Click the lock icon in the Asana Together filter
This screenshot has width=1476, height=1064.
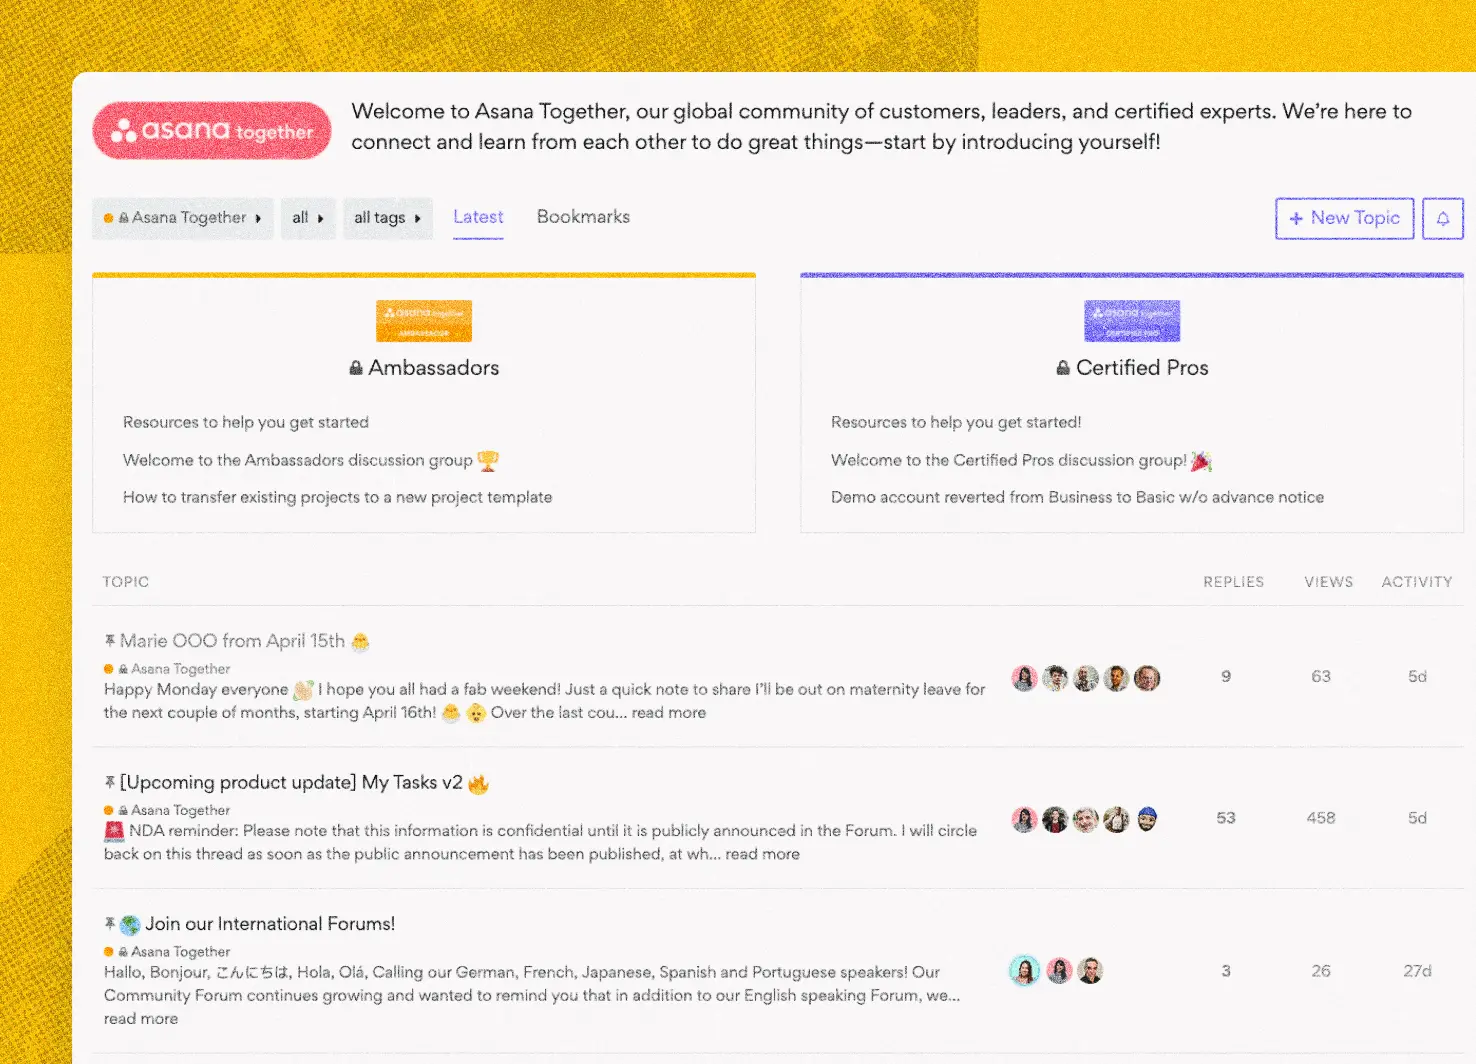(x=123, y=217)
